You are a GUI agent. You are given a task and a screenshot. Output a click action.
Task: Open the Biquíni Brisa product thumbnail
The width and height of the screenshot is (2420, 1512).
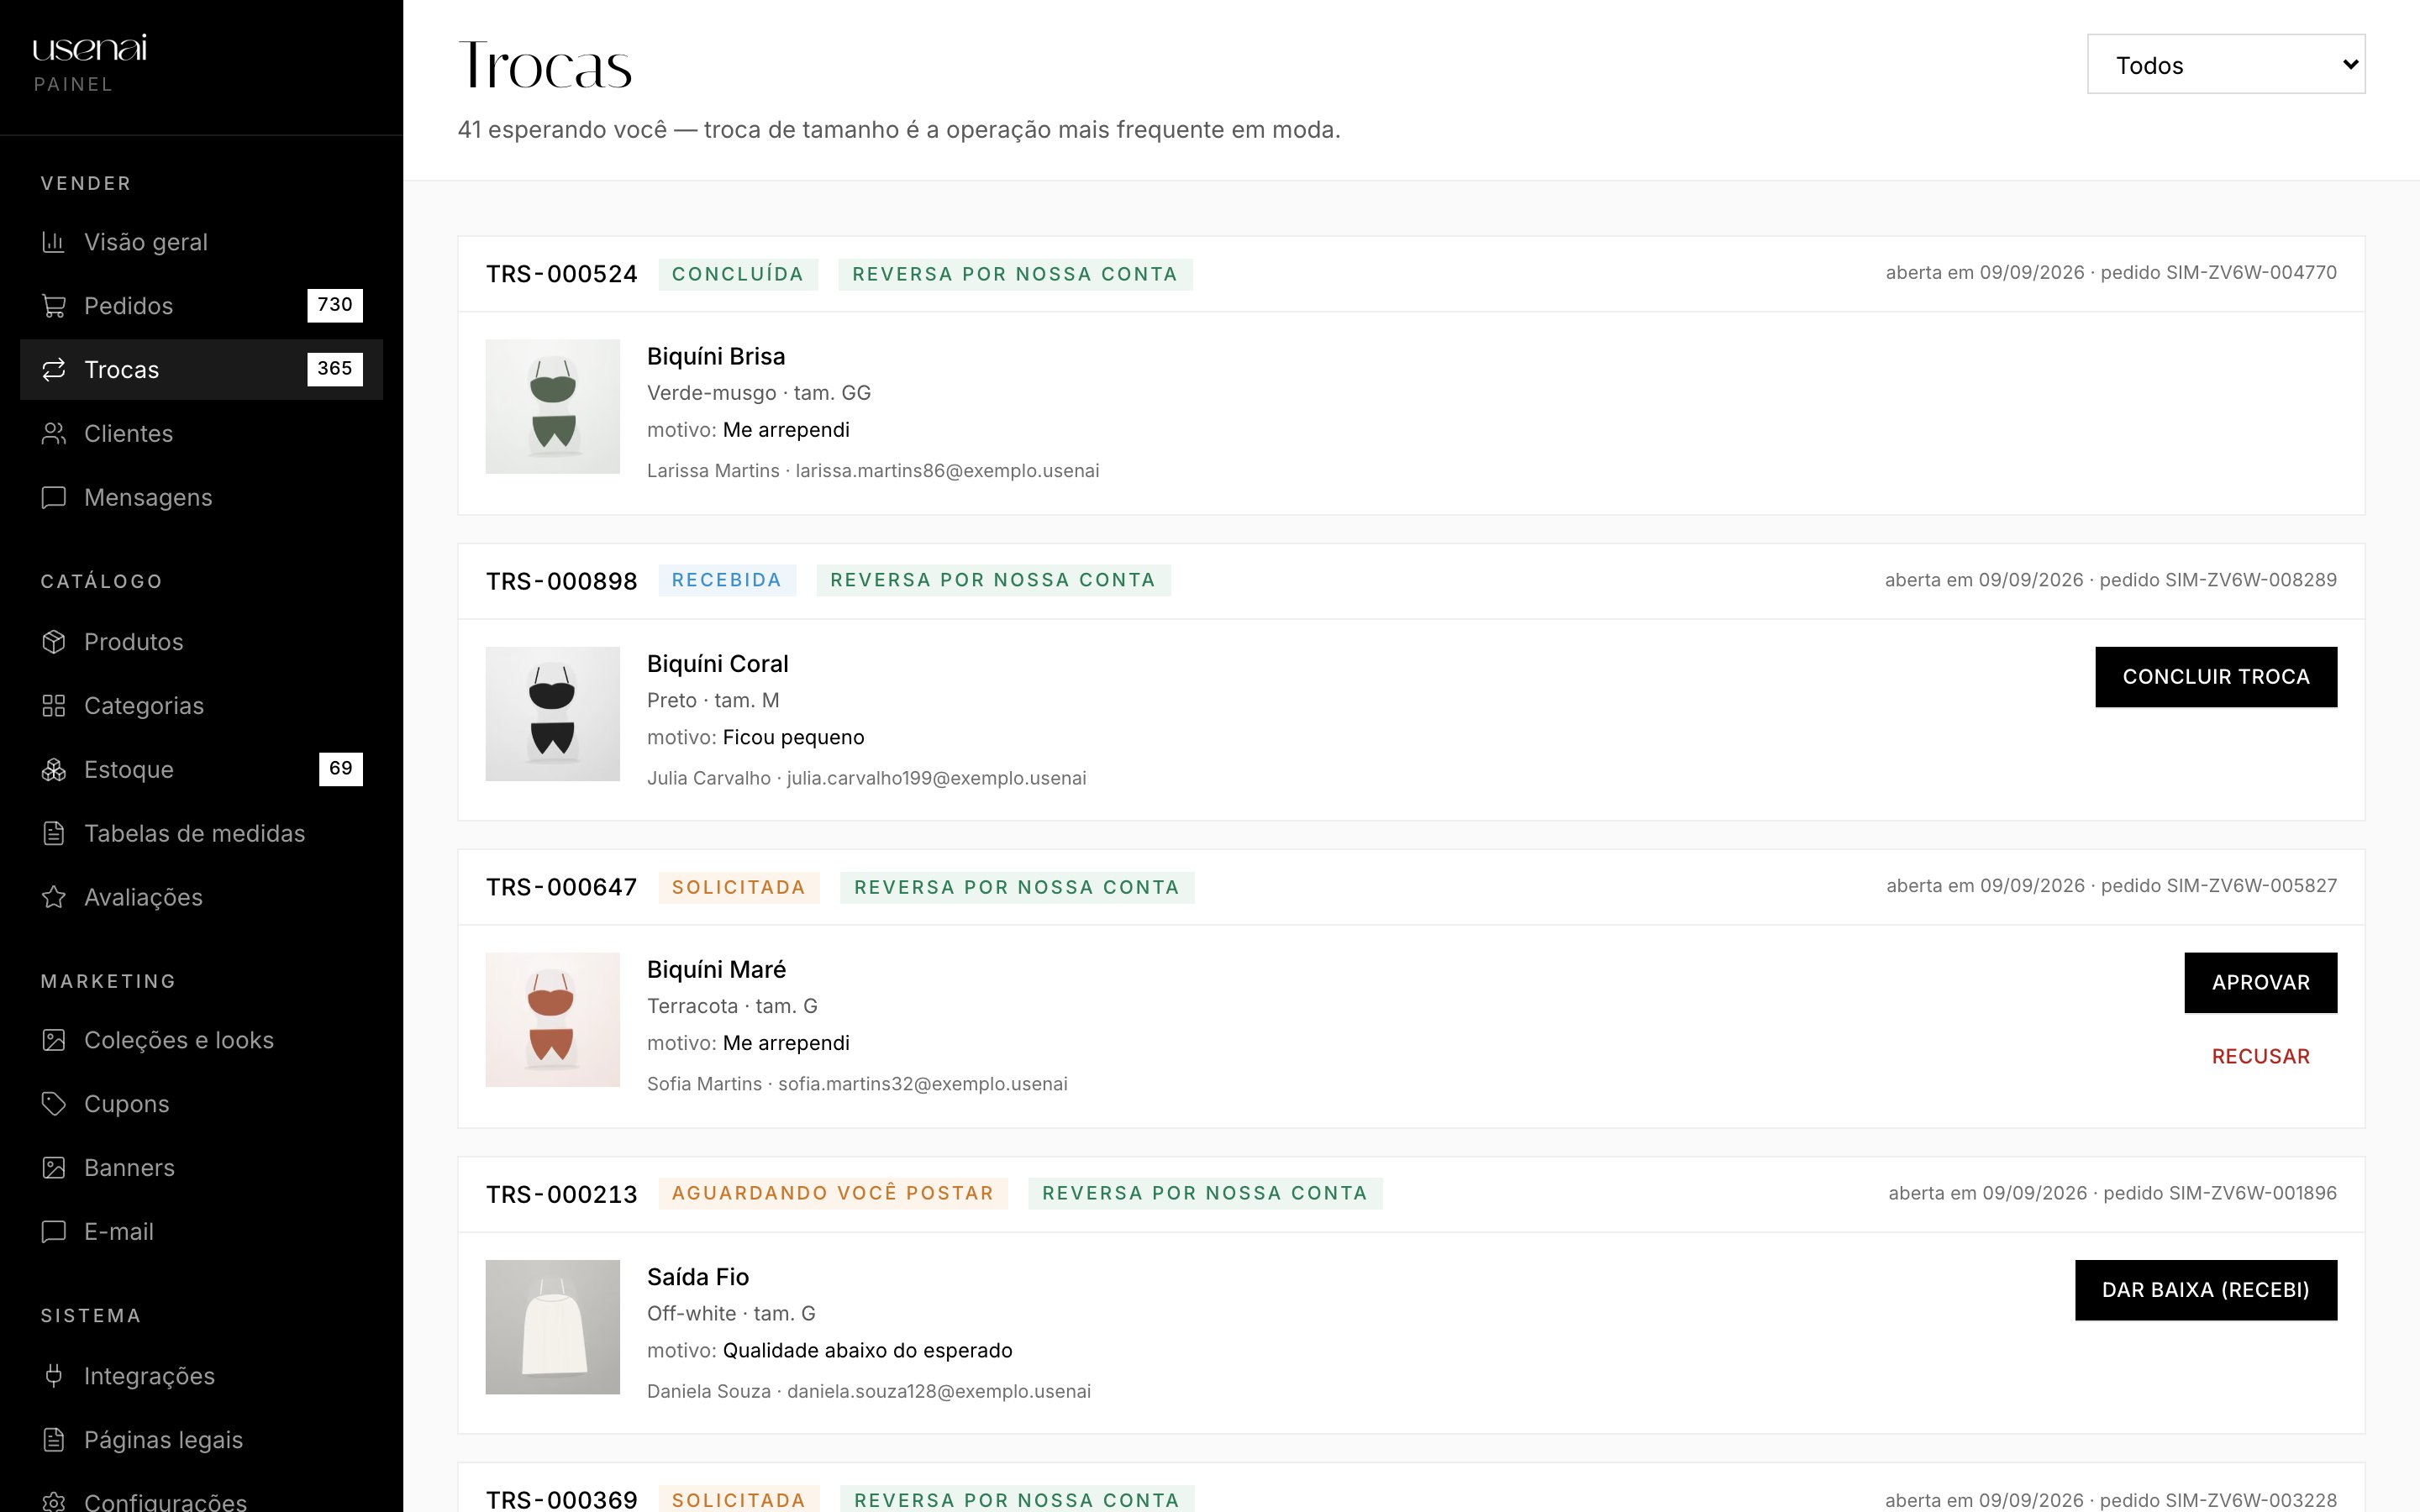click(x=553, y=406)
